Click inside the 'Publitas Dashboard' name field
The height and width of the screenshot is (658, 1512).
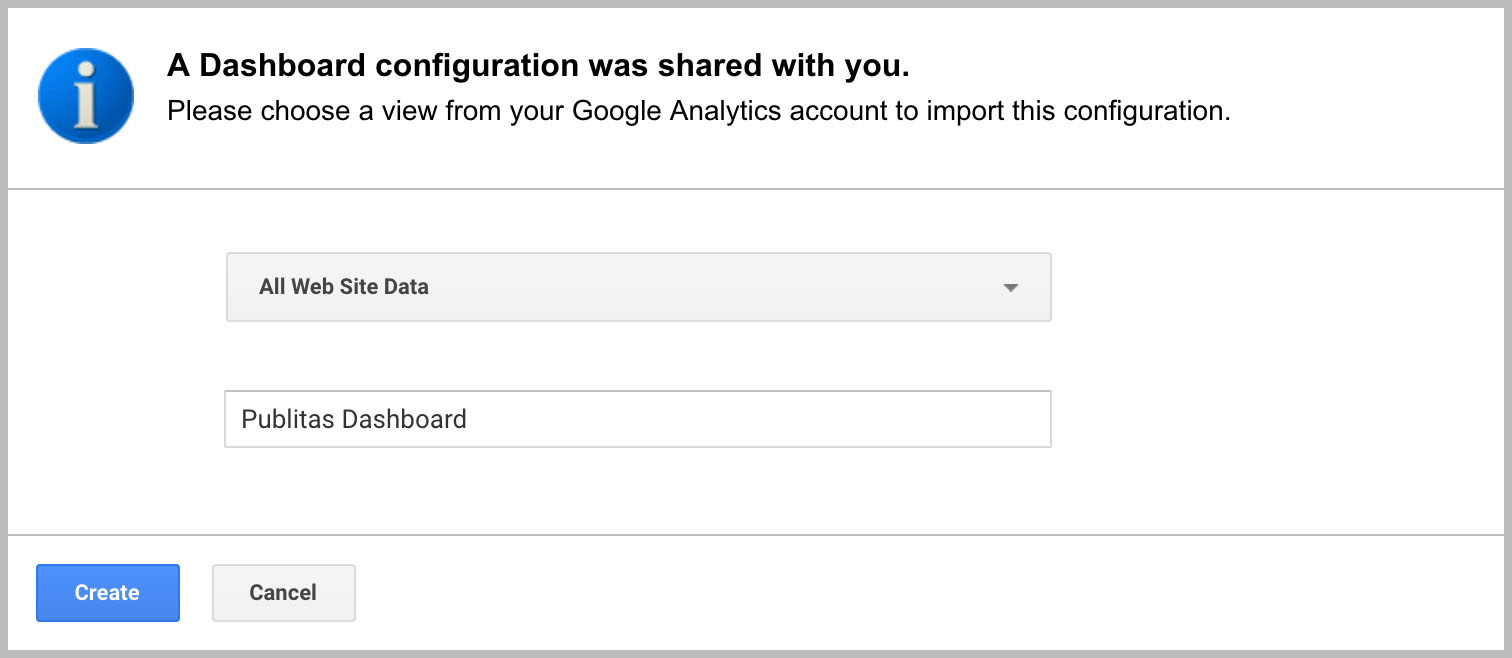tap(638, 419)
